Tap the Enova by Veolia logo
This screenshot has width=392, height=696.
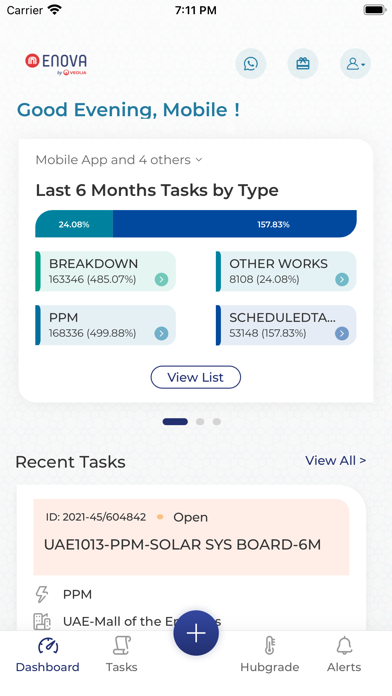coord(56,64)
